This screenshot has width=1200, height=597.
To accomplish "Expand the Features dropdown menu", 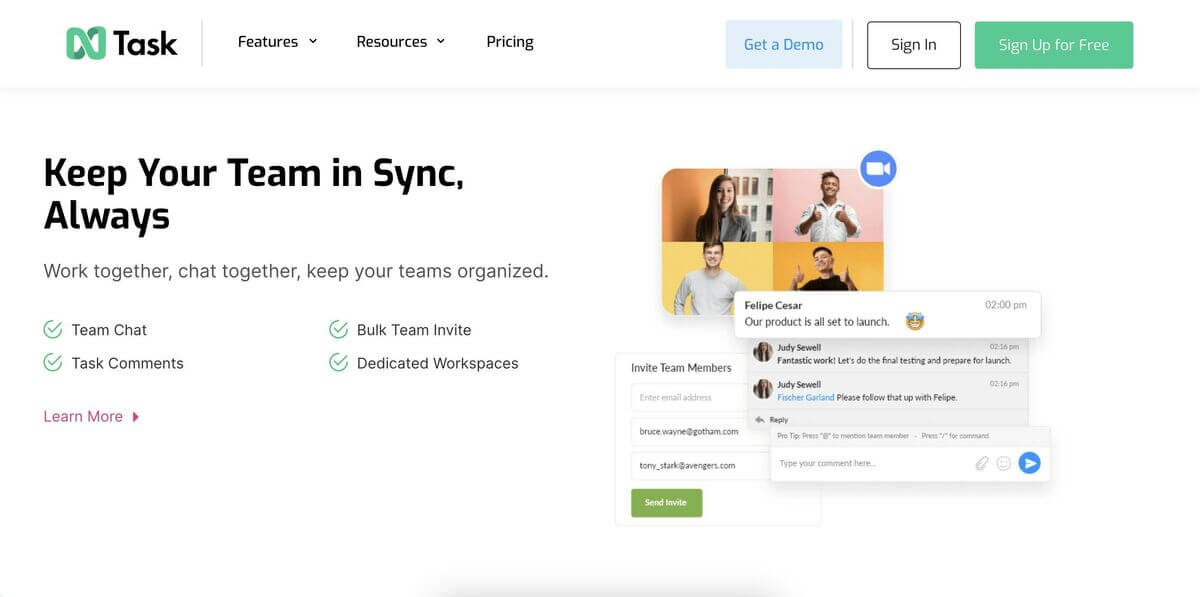I will pos(277,42).
